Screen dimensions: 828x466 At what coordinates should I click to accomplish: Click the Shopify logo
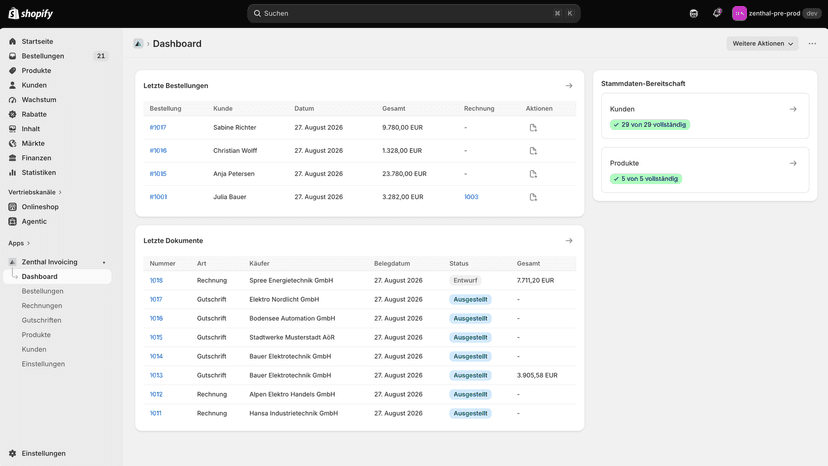[x=31, y=13]
